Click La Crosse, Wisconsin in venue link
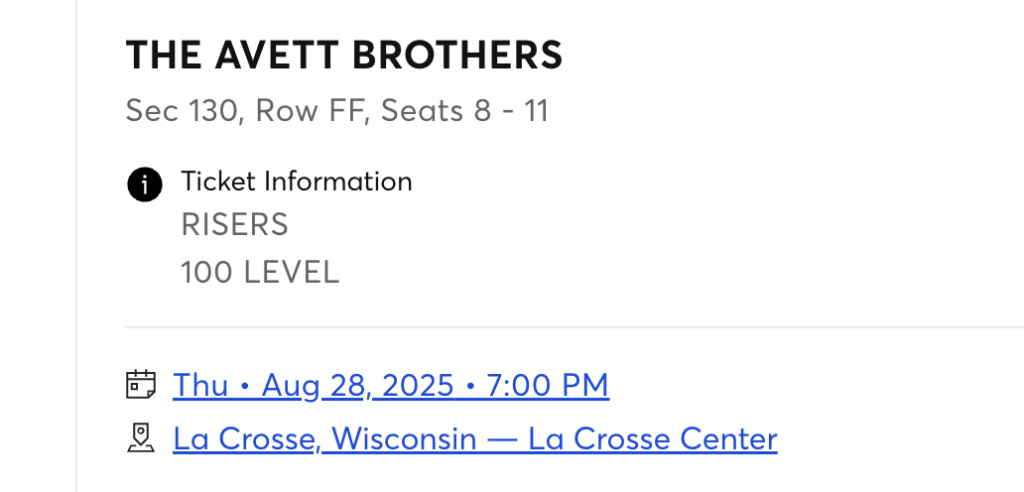The height and width of the screenshot is (492, 1024). pos(325,438)
